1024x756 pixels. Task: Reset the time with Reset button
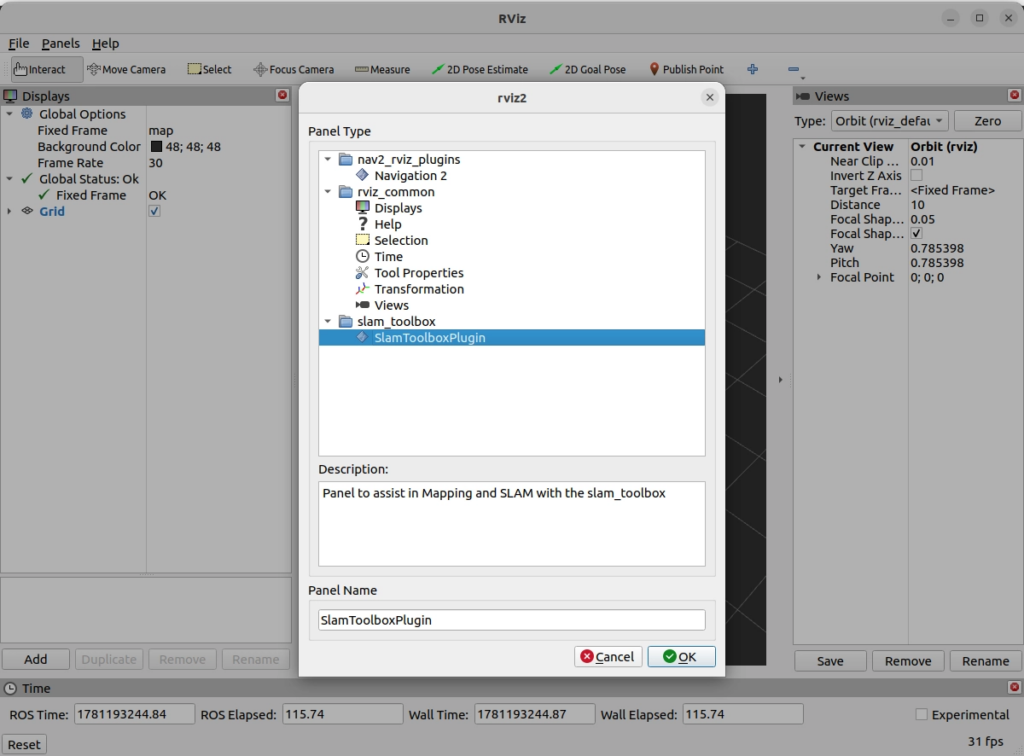point(24,744)
